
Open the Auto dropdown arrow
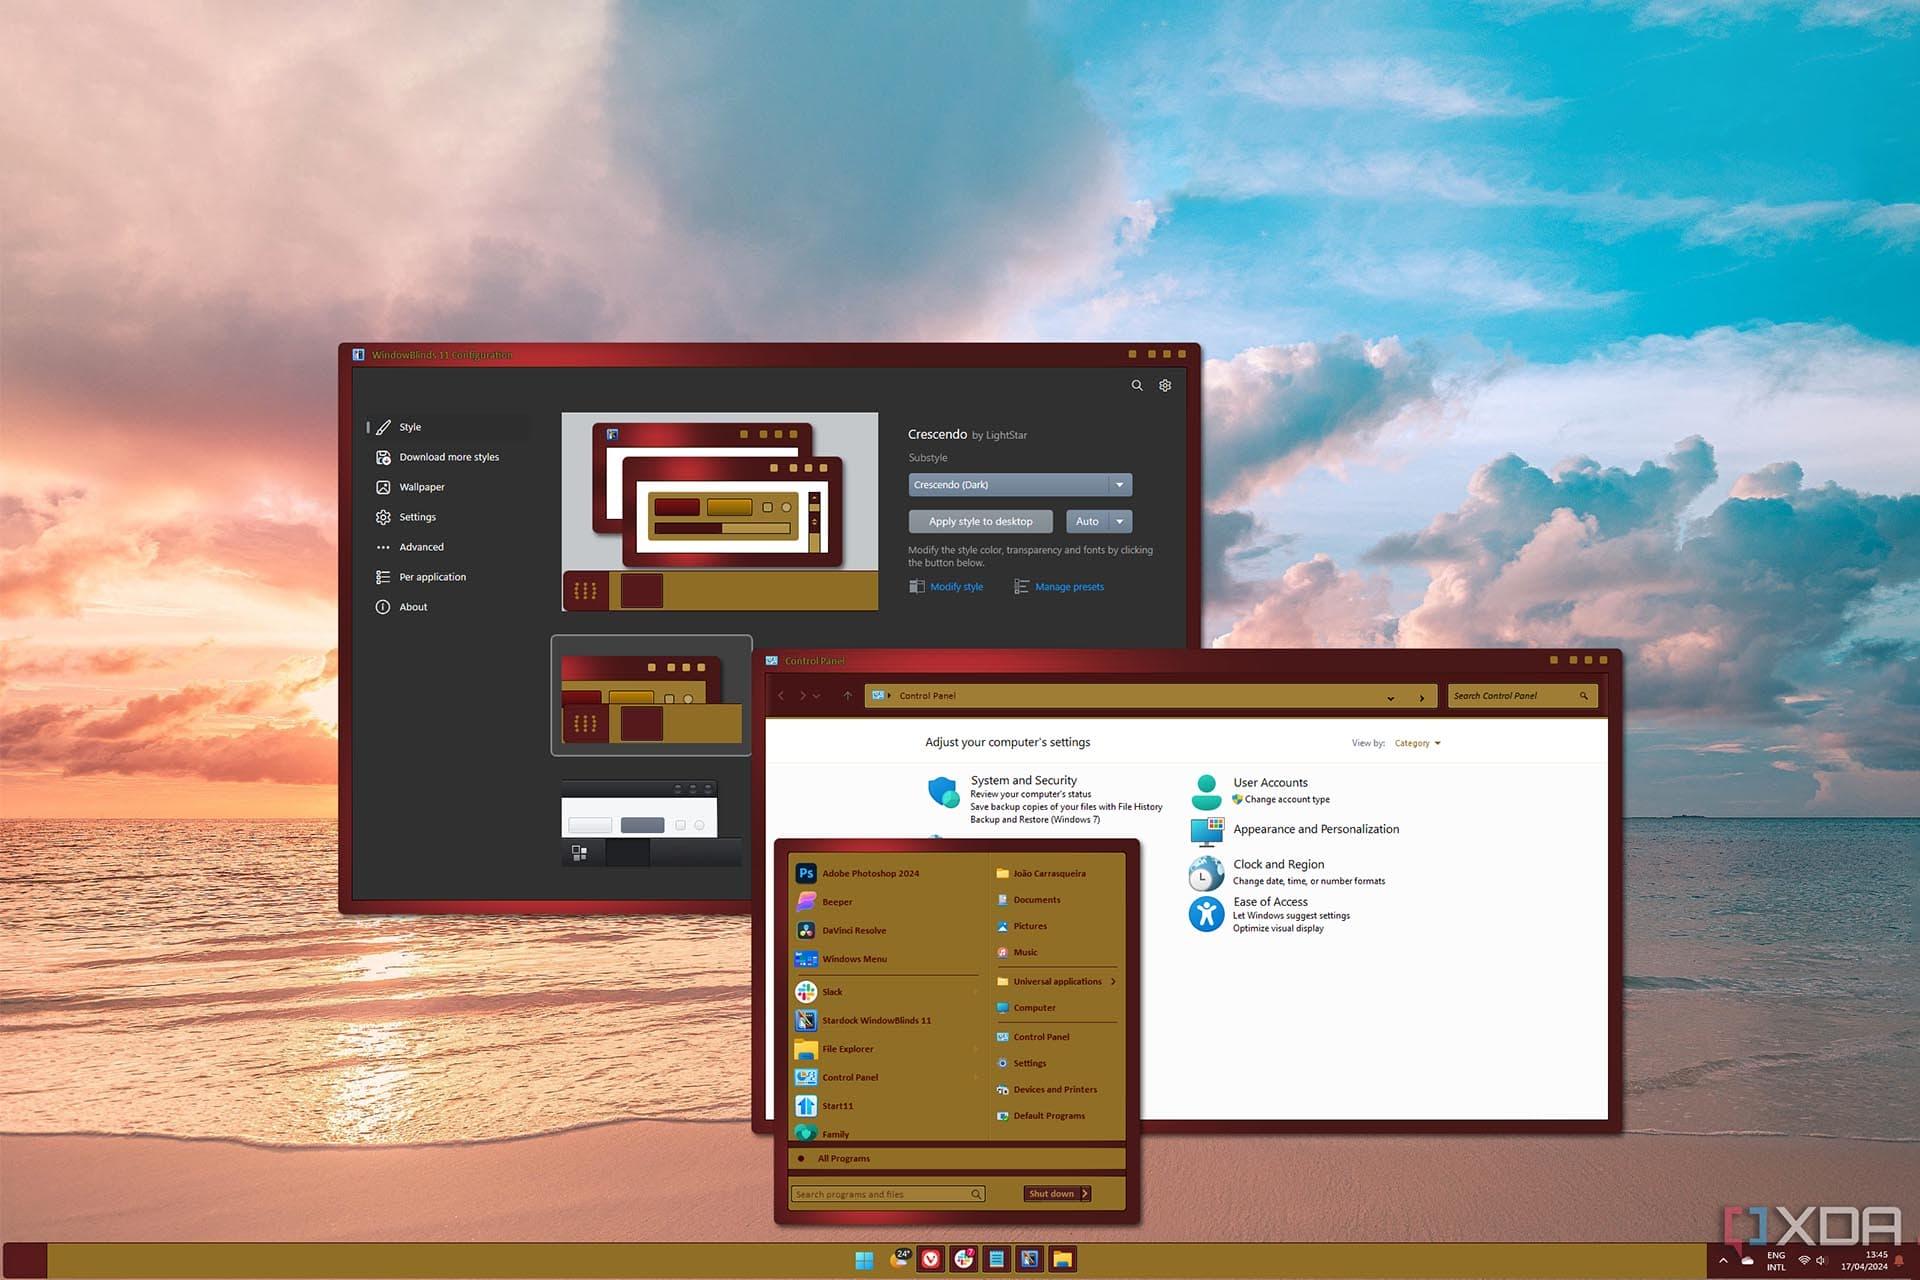tap(1120, 521)
